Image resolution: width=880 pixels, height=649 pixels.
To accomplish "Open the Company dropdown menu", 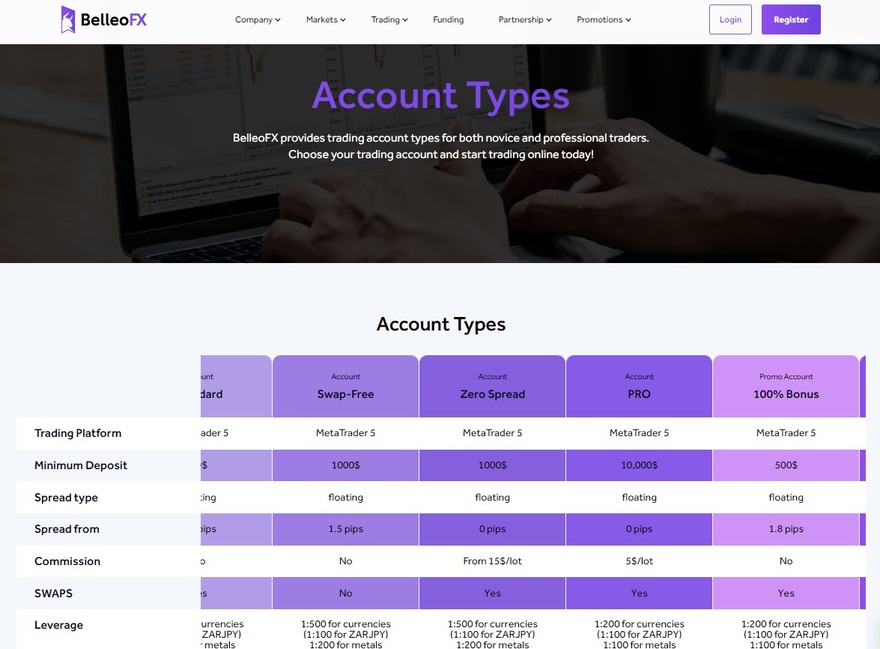I will click(x=258, y=20).
